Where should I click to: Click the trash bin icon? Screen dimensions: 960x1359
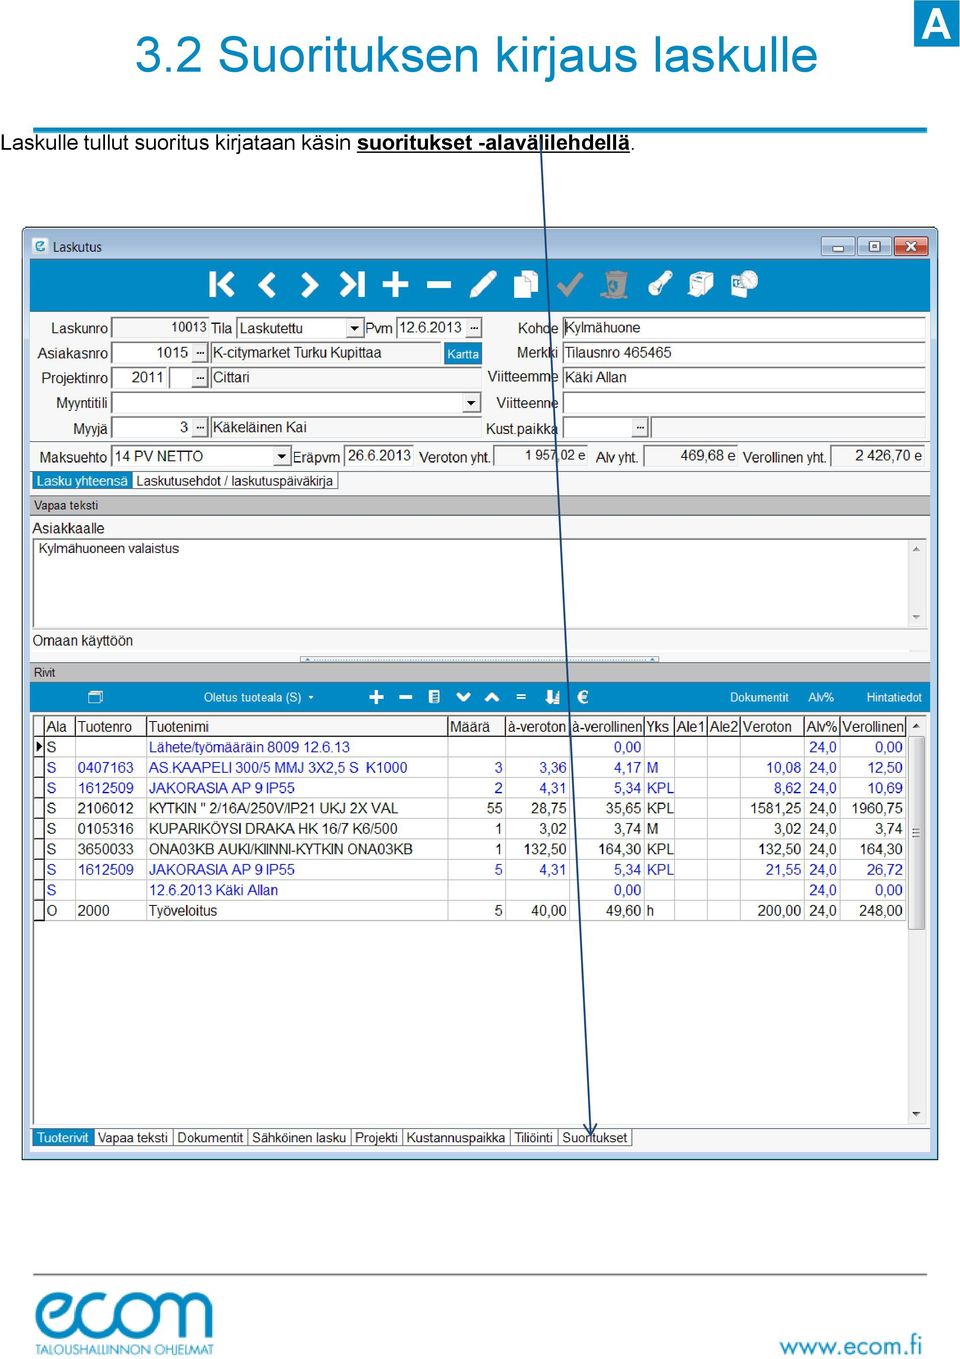coord(614,285)
